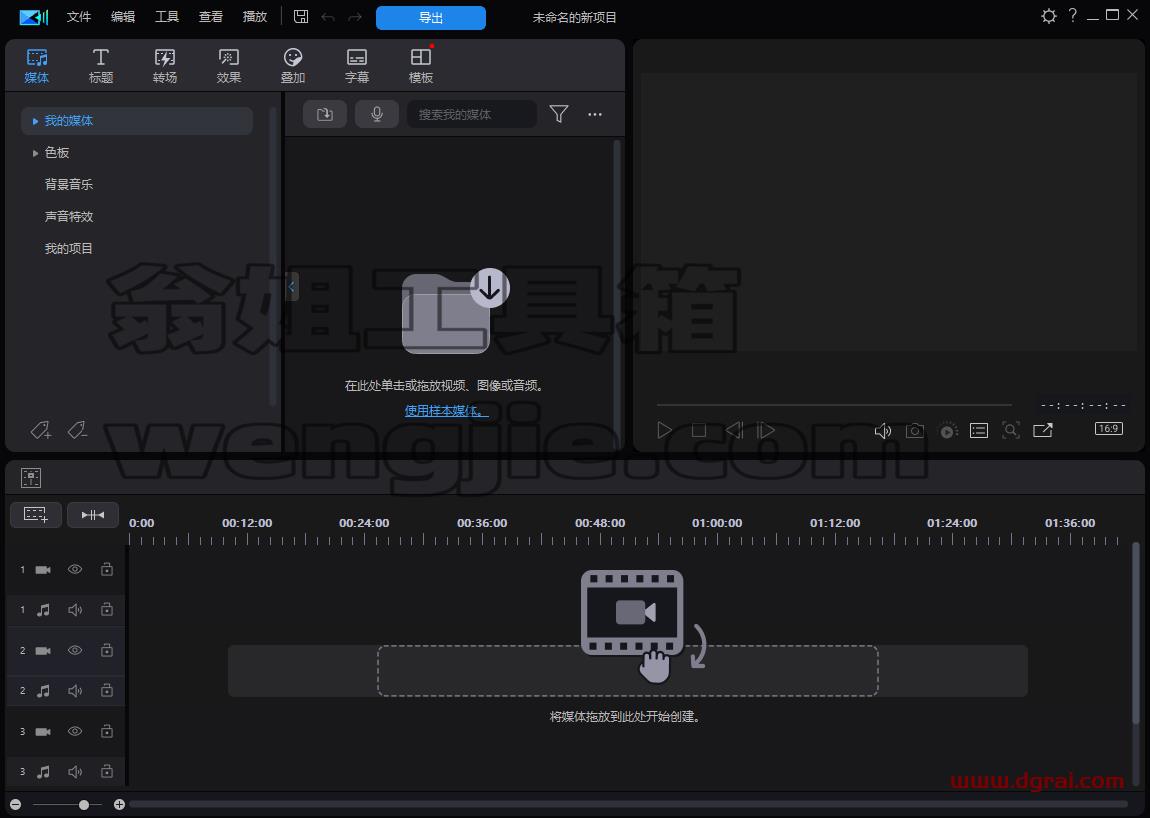Click the preview seek bar

point(834,404)
